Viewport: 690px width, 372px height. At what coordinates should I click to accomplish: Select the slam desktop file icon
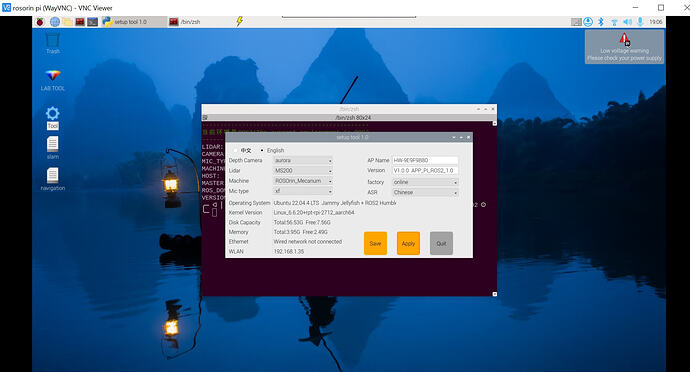(52, 147)
